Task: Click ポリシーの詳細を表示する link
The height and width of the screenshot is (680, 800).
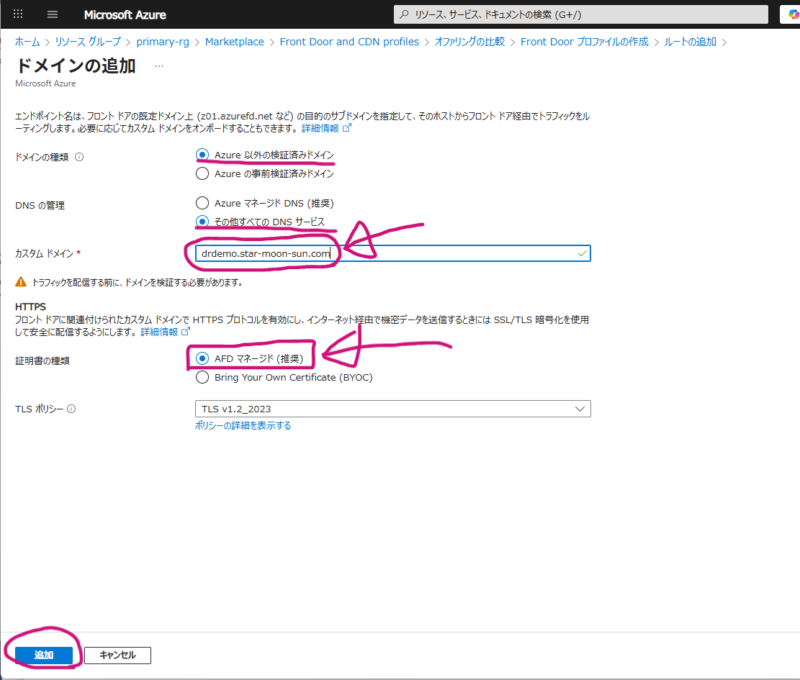Action: [x=243, y=425]
